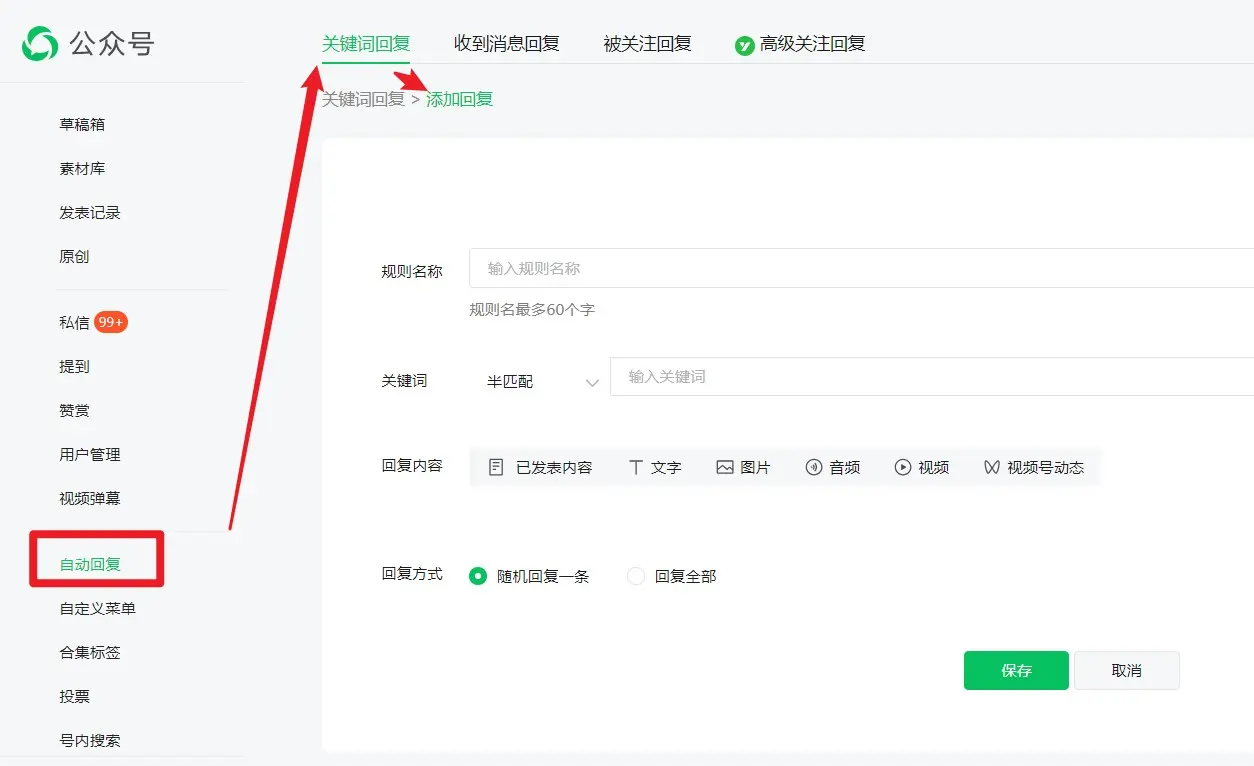Switch to the 被关注回复 tab

[647, 44]
